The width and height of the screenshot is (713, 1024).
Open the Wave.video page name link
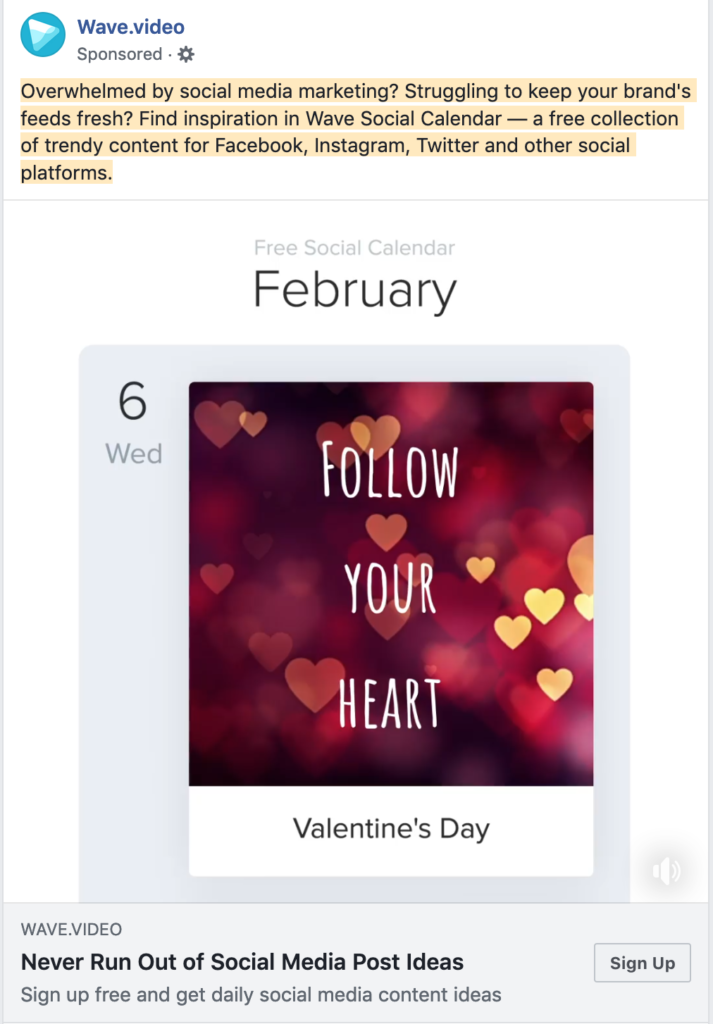131,27
